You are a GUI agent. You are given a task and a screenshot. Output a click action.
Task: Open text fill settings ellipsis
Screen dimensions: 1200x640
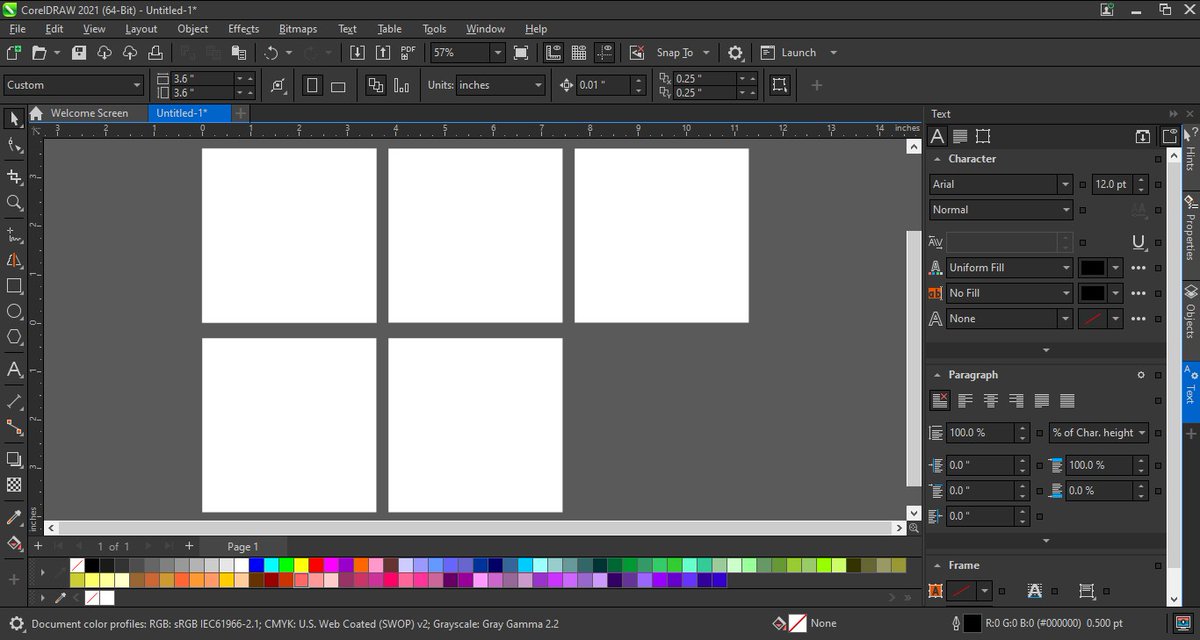tap(1138, 268)
